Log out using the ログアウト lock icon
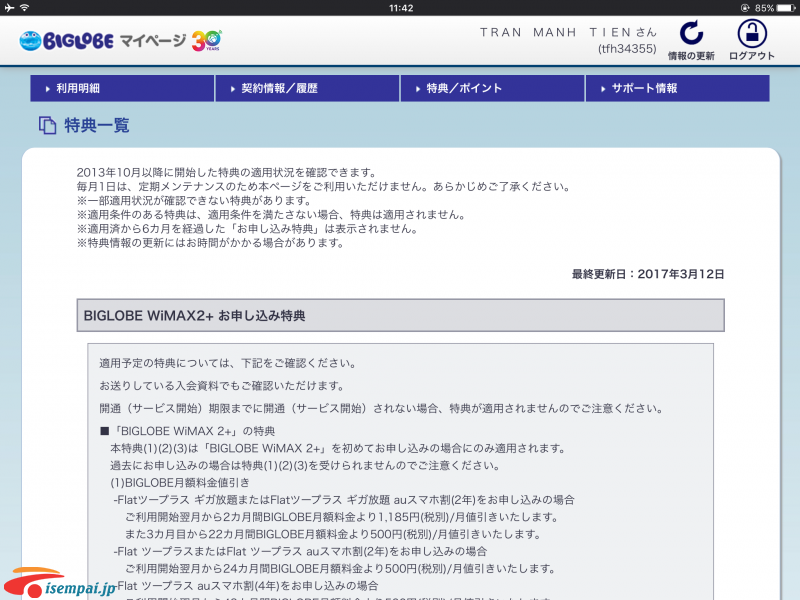Viewport: 800px width, 600px height. (x=752, y=41)
